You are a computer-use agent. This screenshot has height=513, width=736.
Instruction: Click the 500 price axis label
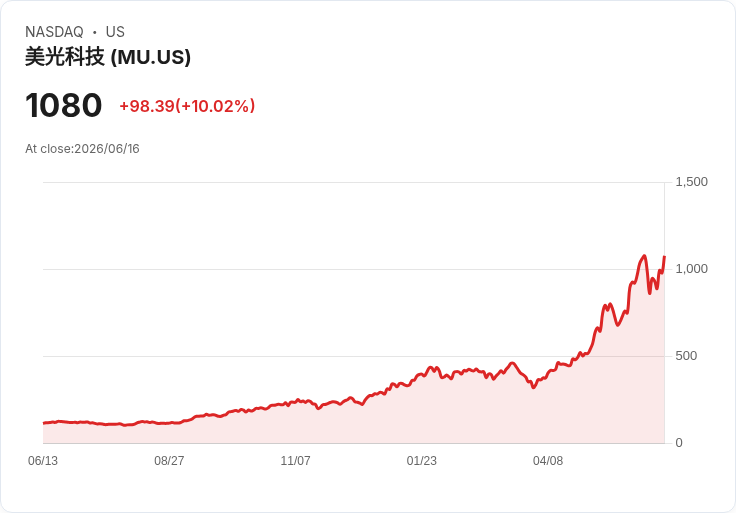click(686, 356)
